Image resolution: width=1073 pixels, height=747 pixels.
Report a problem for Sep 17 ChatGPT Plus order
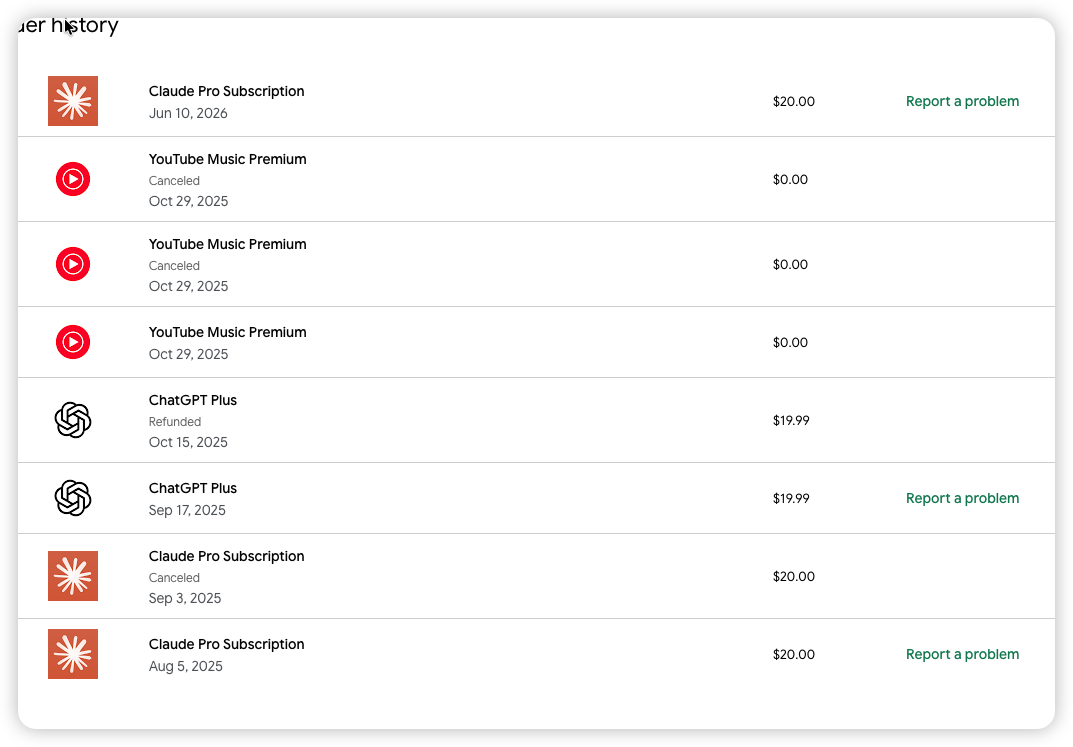click(962, 498)
